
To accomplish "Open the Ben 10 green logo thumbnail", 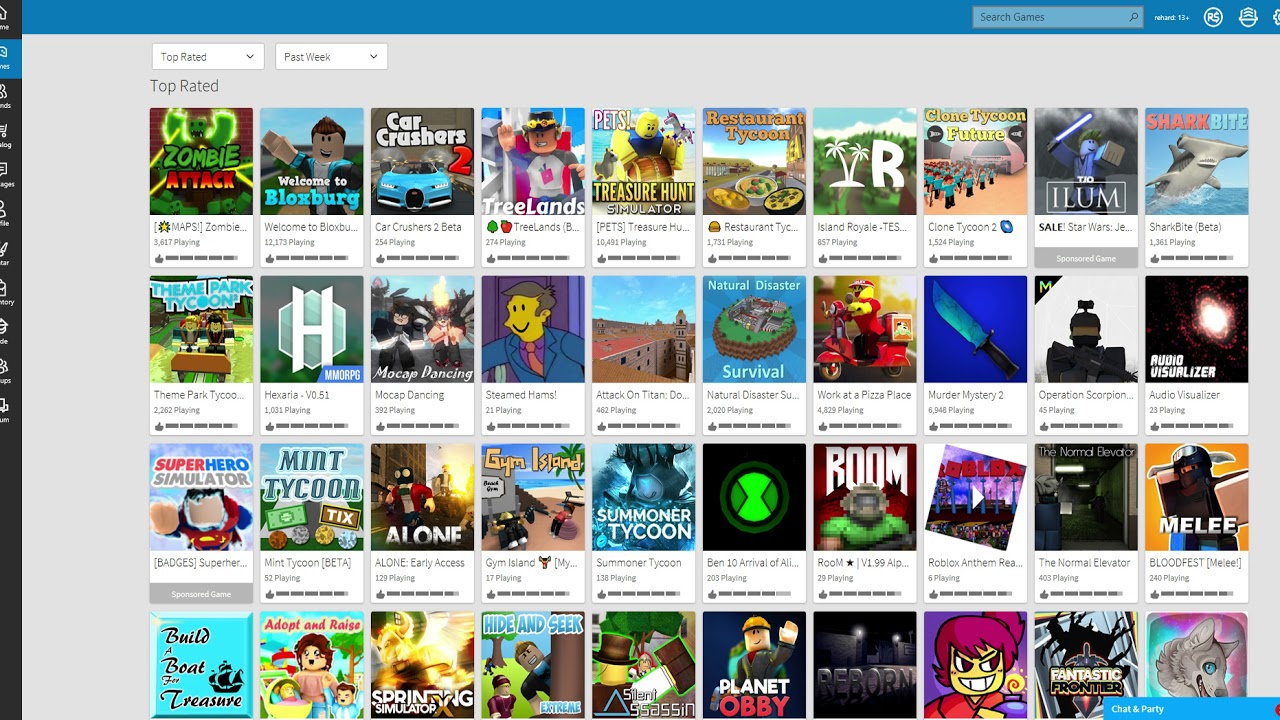I will (x=754, y=497).
